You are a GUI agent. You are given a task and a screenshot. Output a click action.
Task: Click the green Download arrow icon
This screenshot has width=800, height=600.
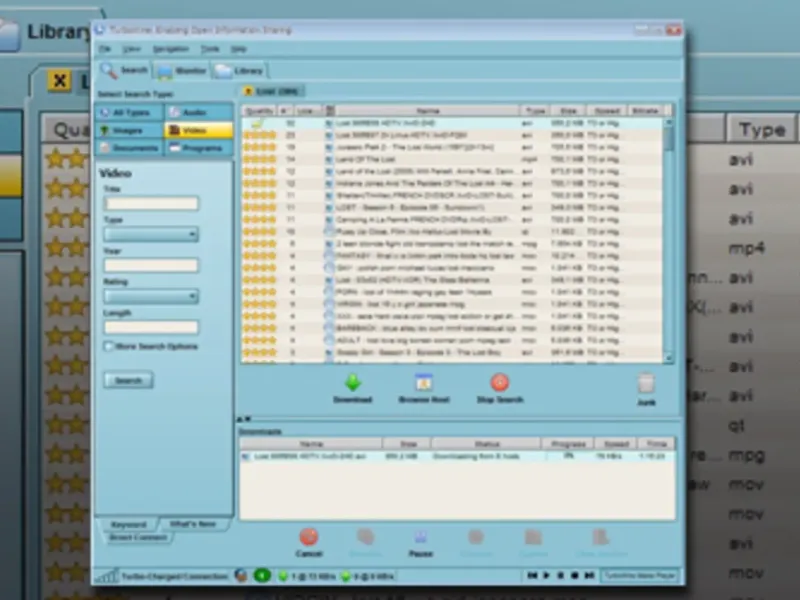pyautogui.click(x=353, y=383)
